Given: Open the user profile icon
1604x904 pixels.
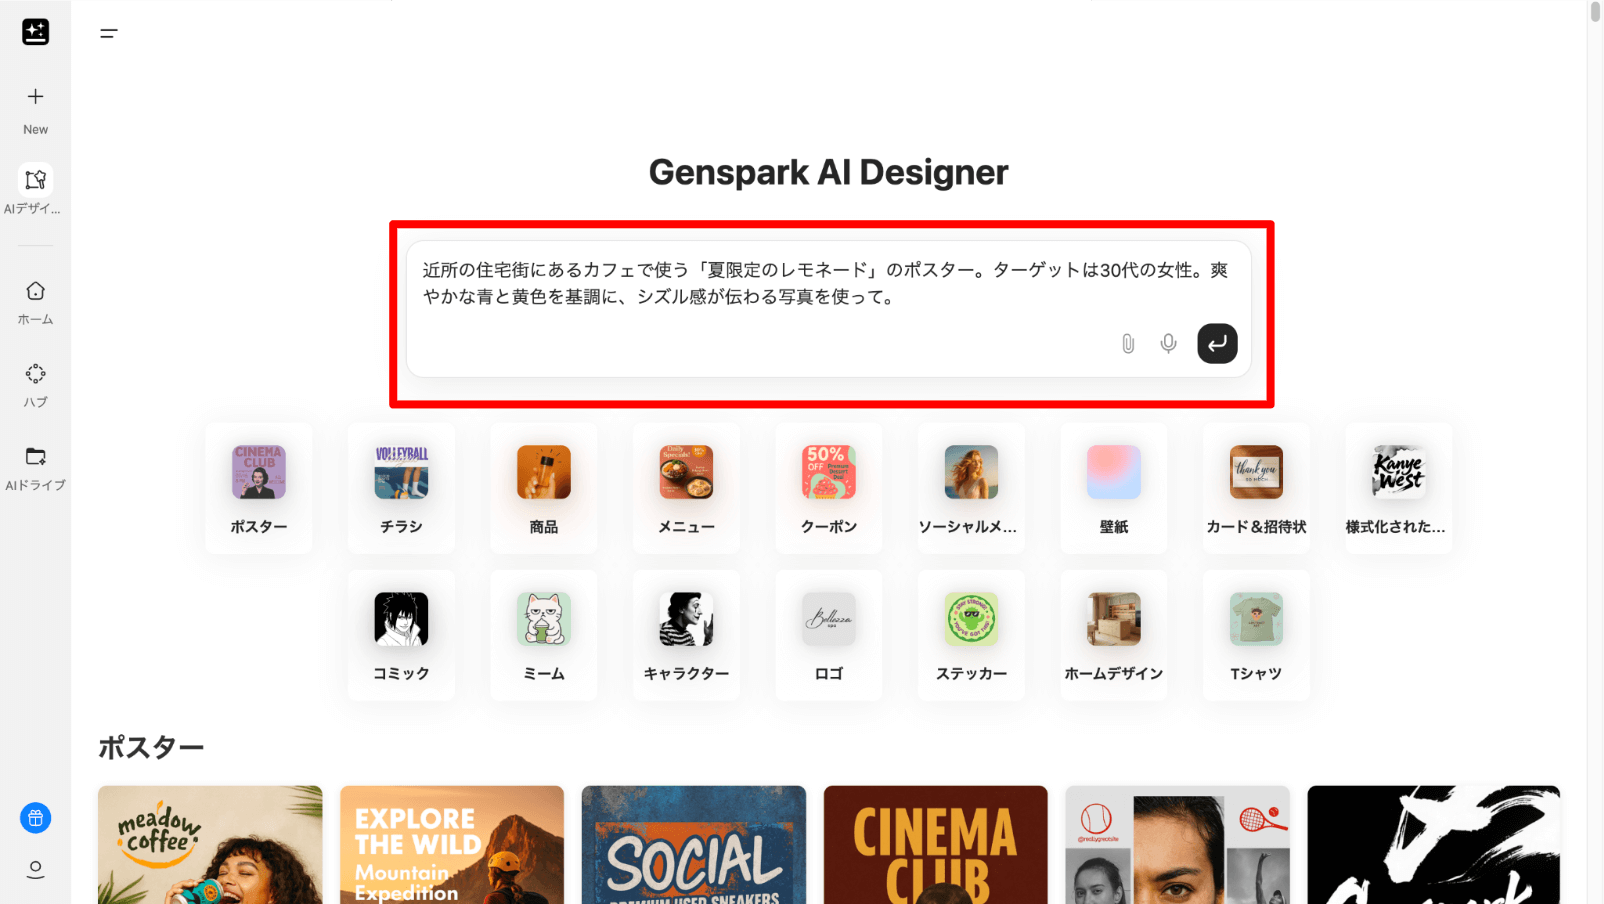Looking at the screenshot, I should pyautogui.click(x=35, y=869).
